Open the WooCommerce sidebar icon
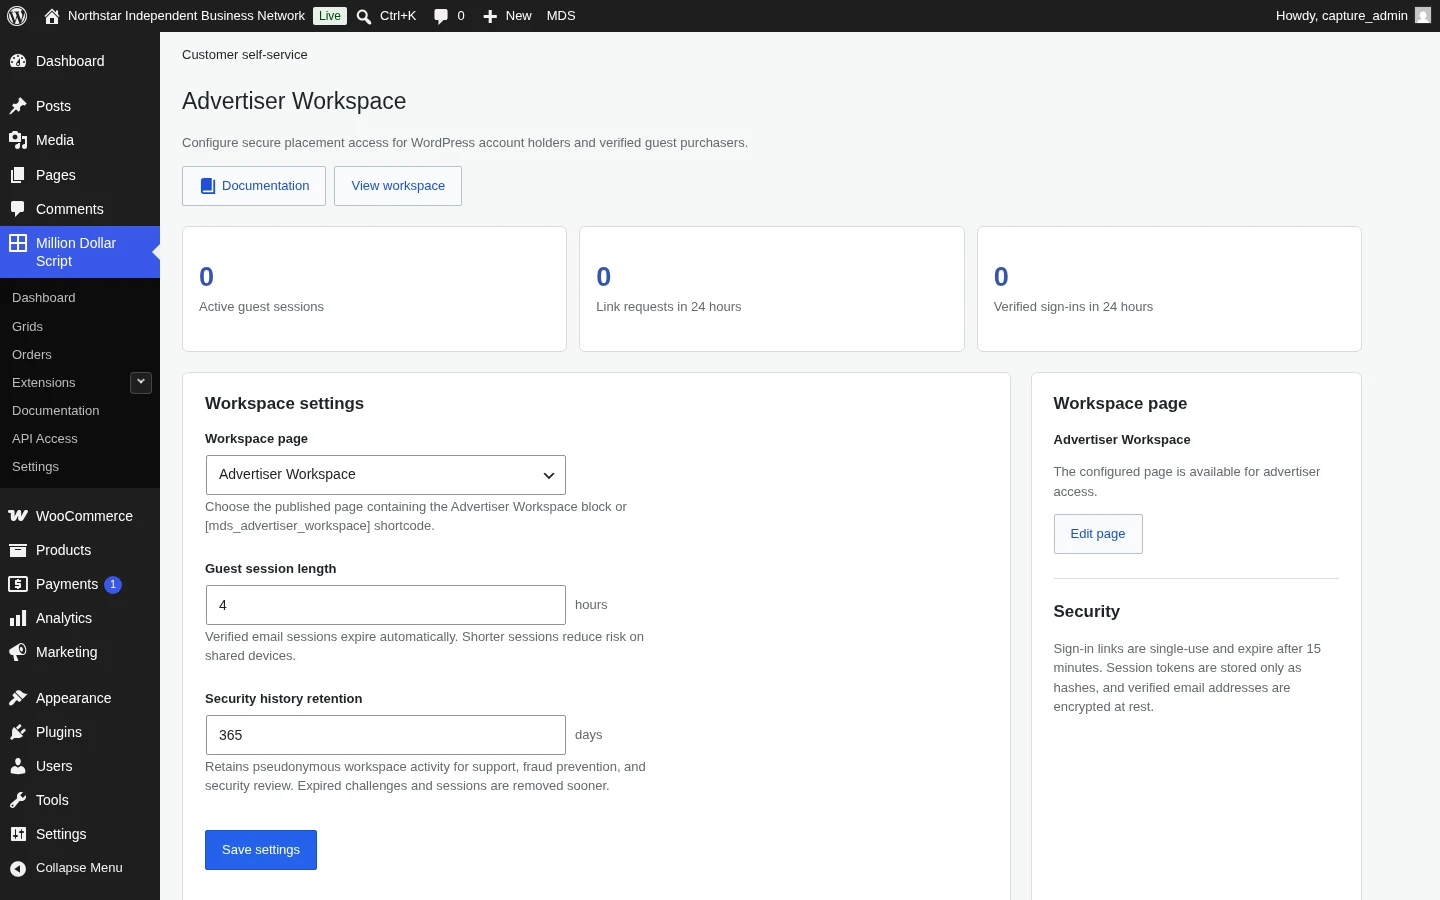 18,516
